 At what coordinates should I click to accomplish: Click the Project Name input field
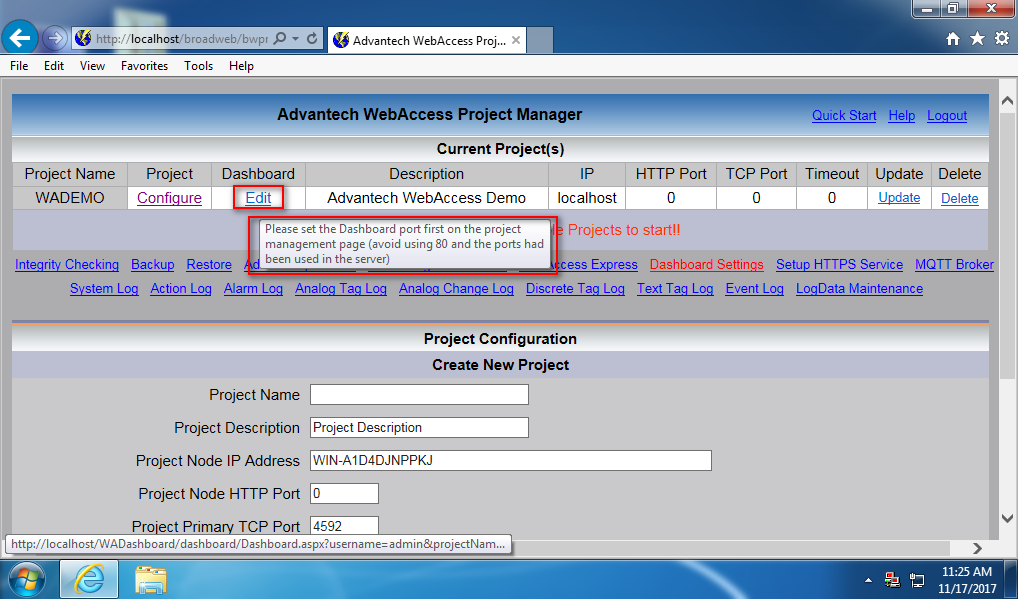coord(419,395)
